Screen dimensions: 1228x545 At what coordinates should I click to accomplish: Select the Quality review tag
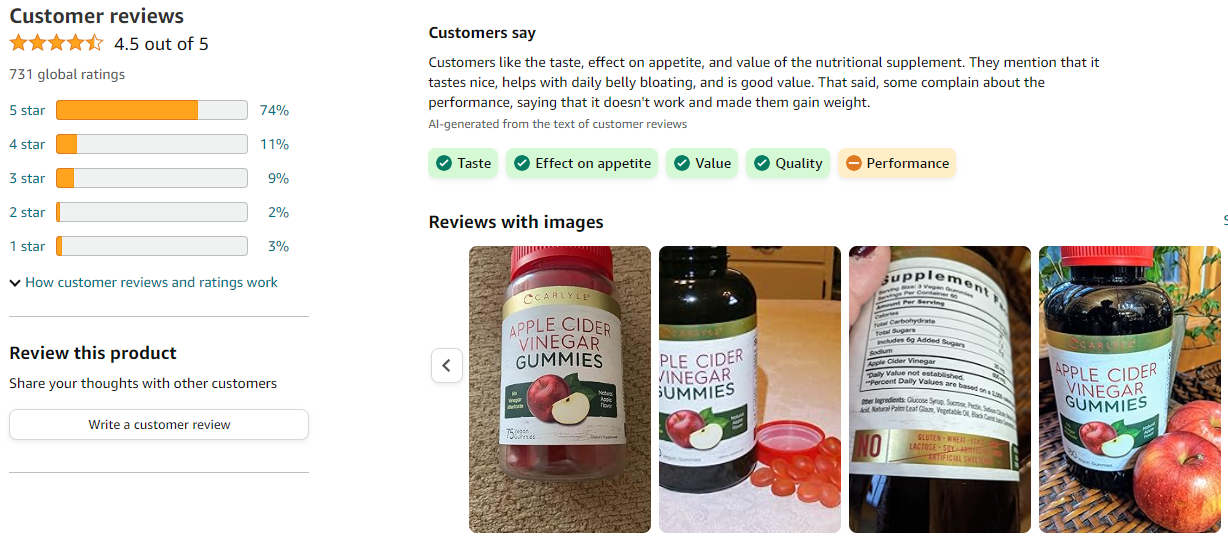click(788, 163)
